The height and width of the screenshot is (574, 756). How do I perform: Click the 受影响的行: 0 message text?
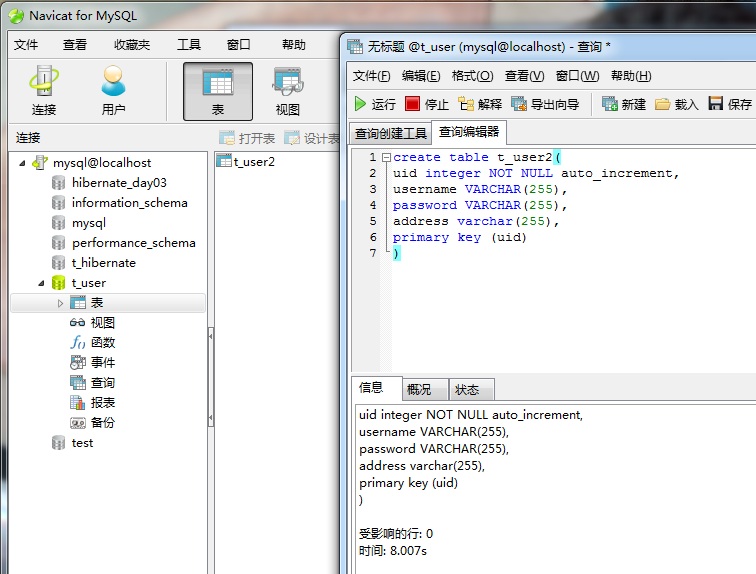click(x=396, y=534)
